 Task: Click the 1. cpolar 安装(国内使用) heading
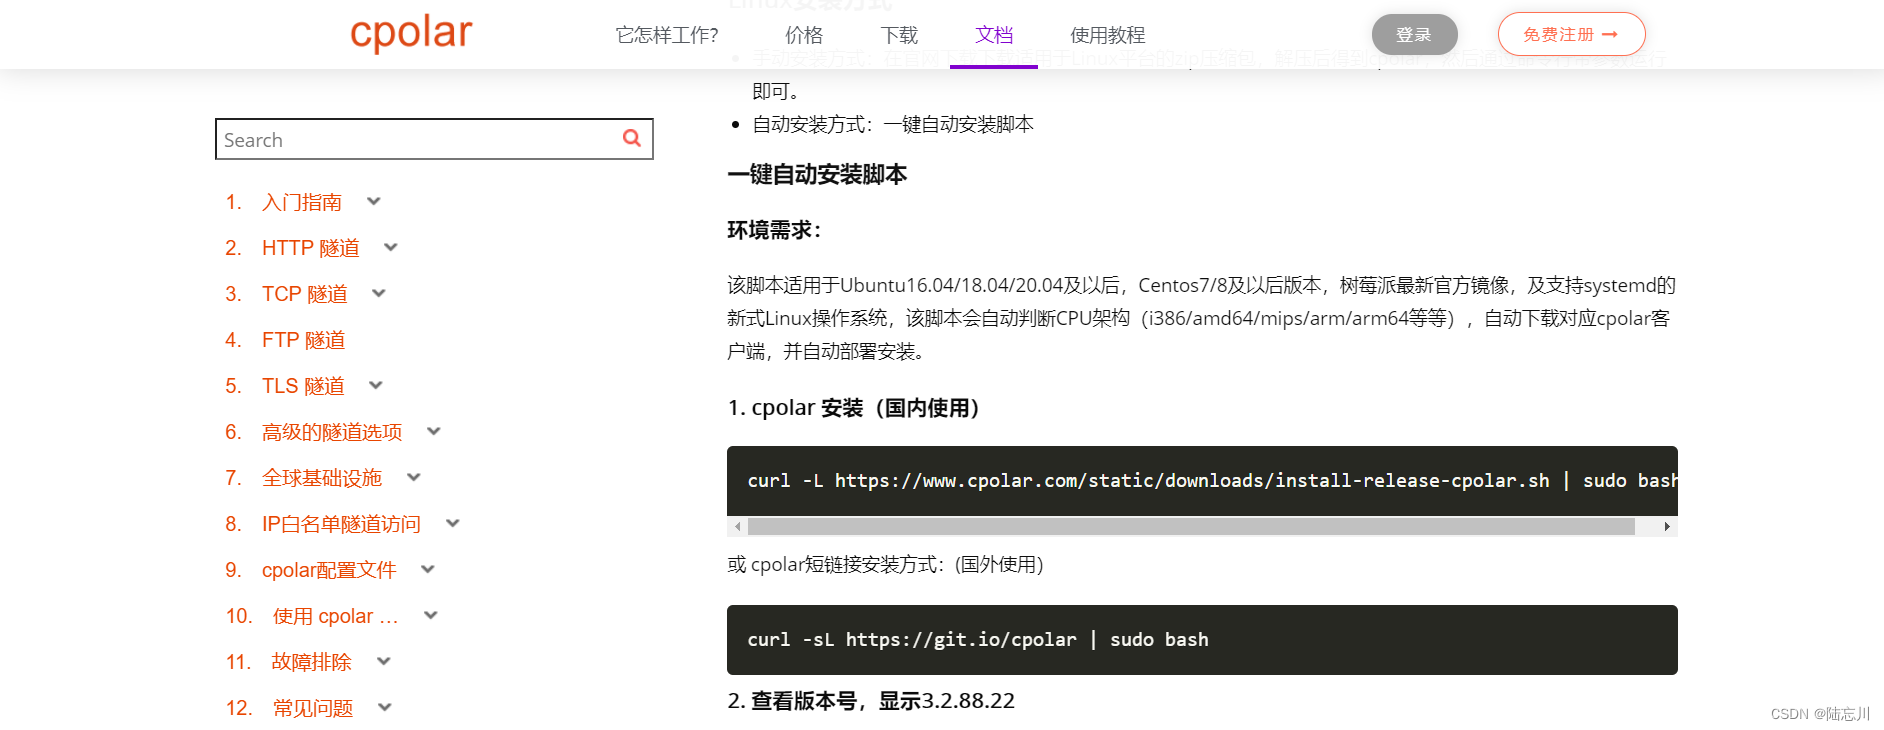click(853, 408)
